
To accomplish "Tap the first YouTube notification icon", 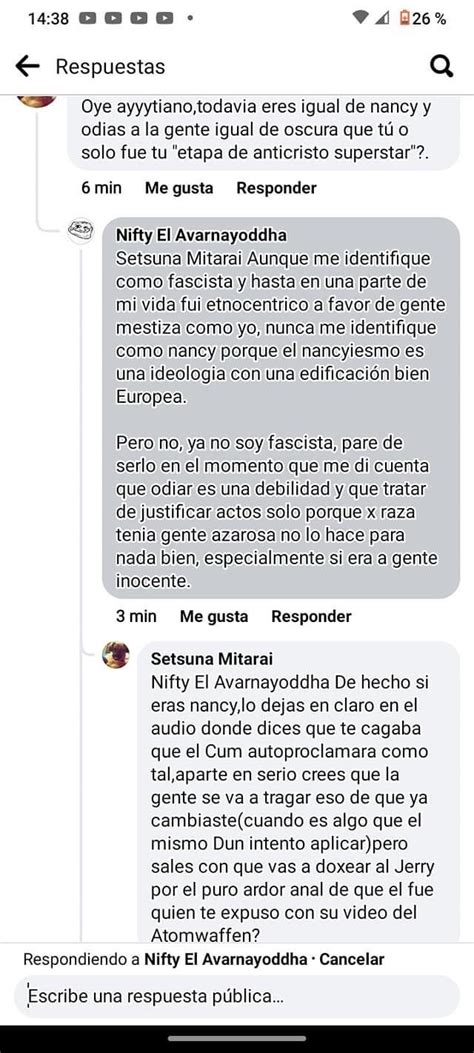I will [x=88, y=19].
